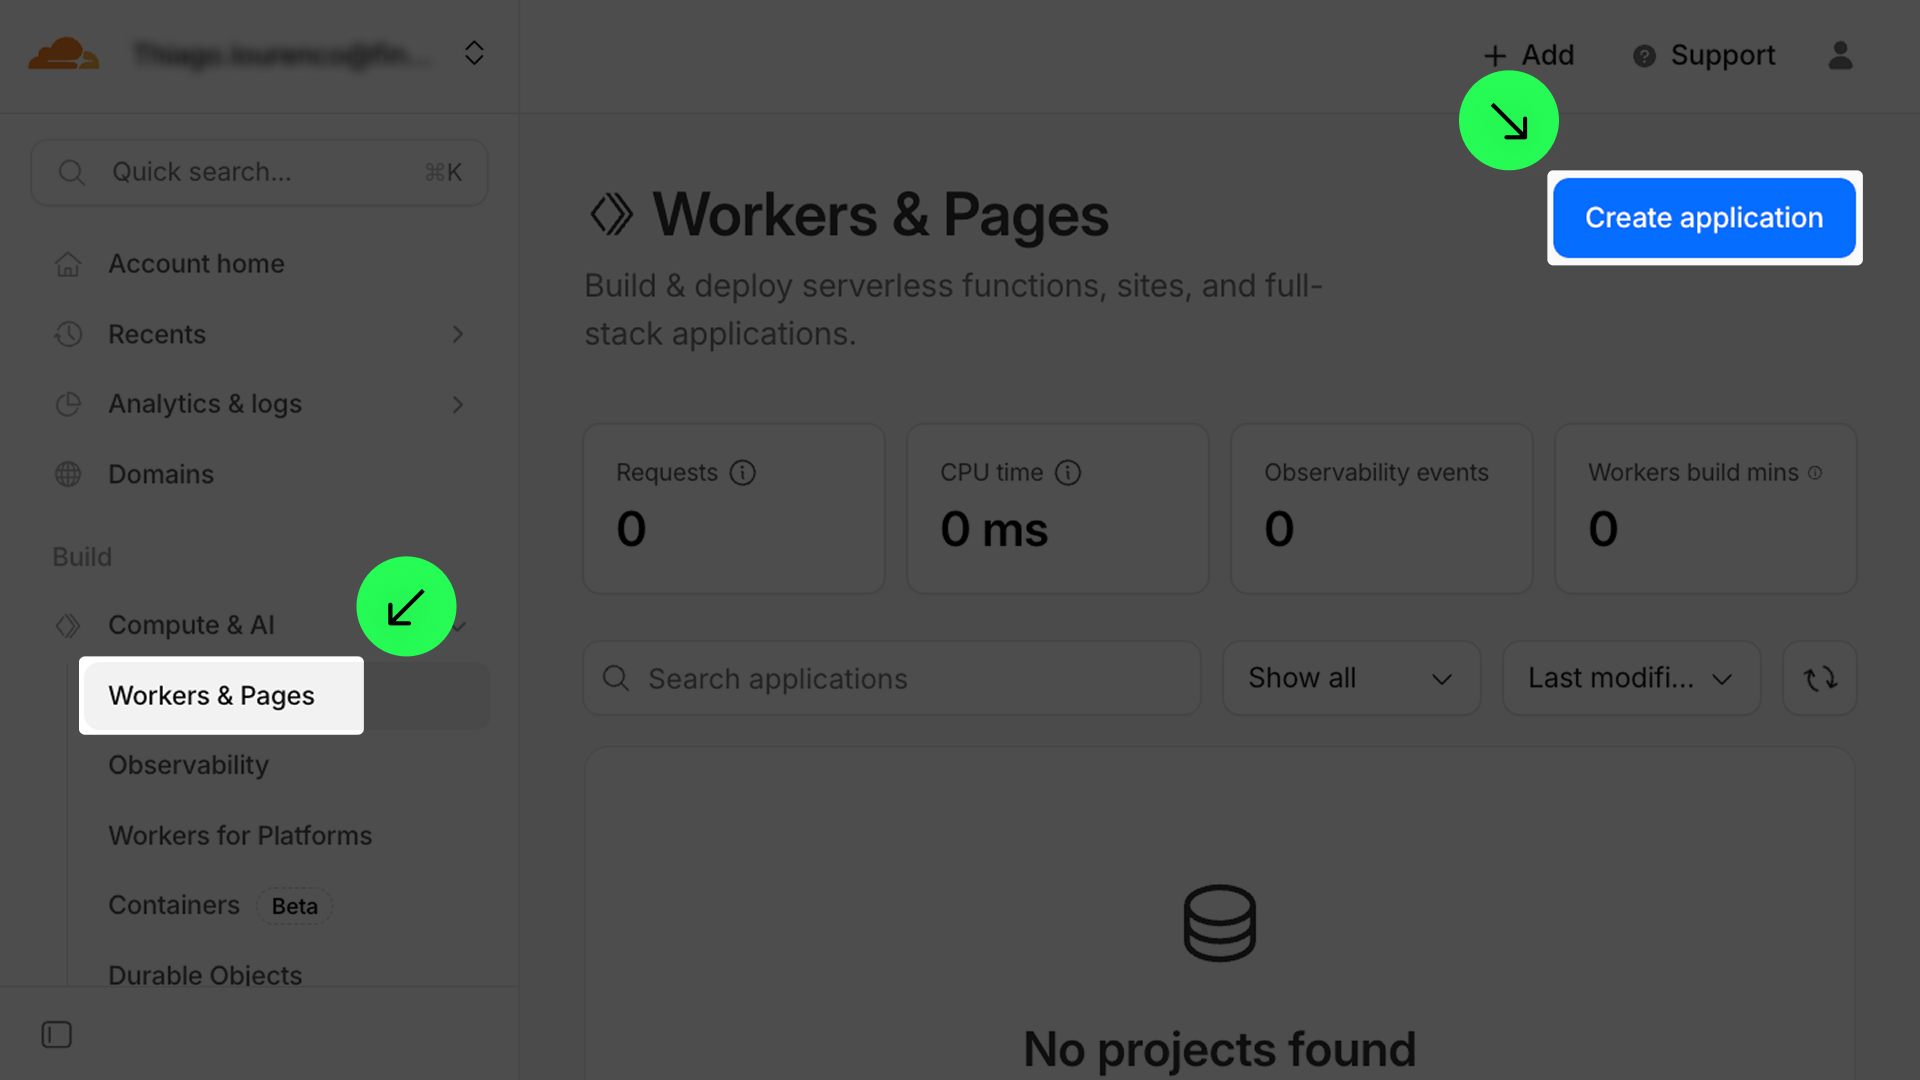
Task: Select Workers & Pages in sidebar
Action: [x=212, y=696]
